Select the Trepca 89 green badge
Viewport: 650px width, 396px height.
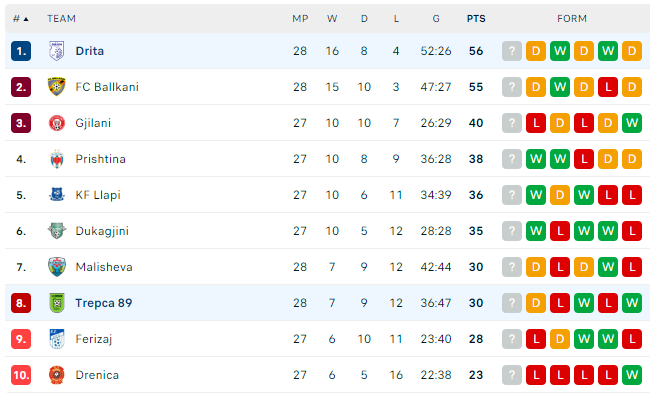[57, 303]
